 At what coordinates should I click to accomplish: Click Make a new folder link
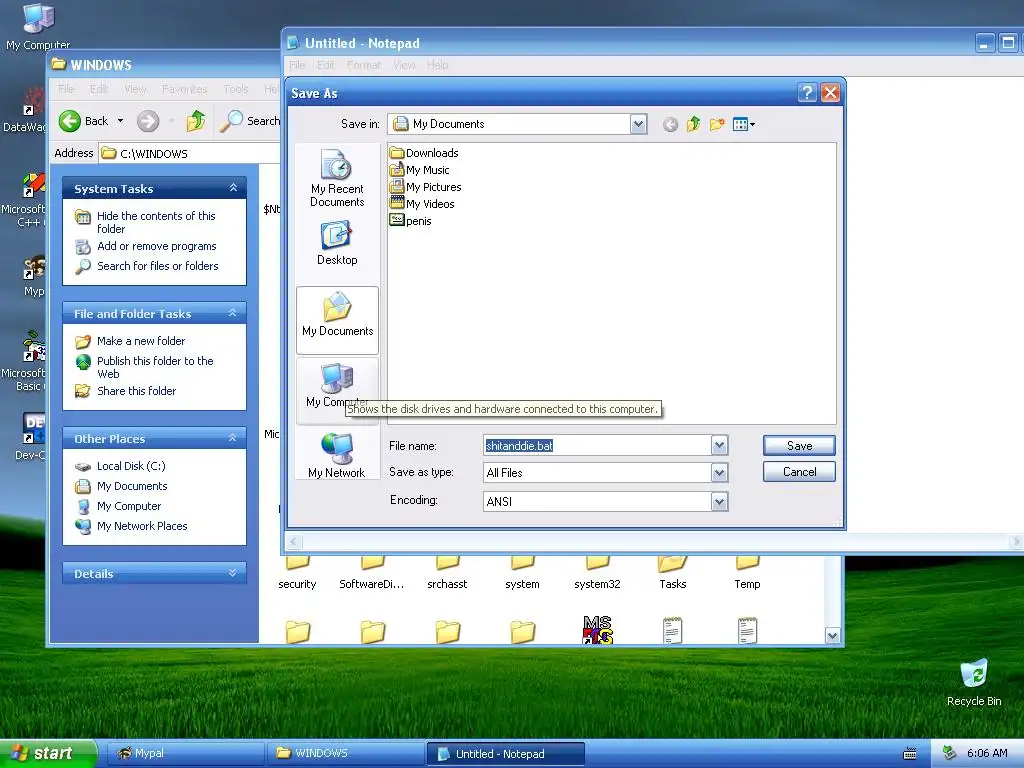tap(140, 341)
